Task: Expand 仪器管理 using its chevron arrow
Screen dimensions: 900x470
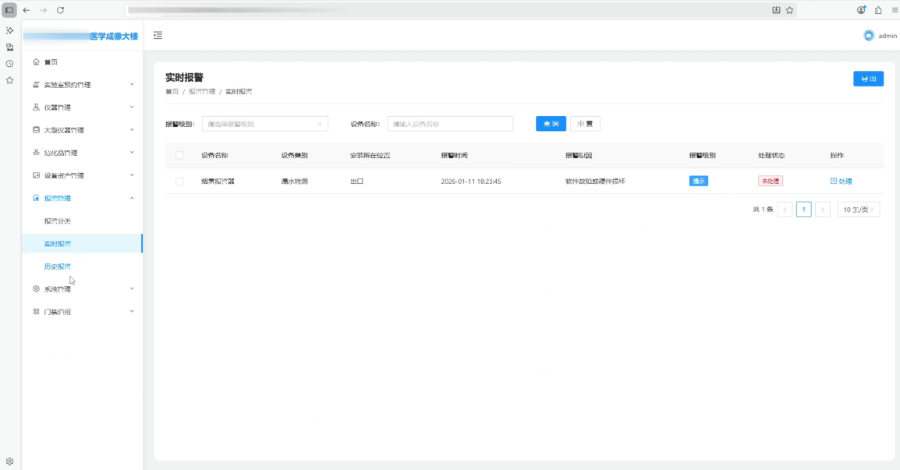Action: [131, 107]
